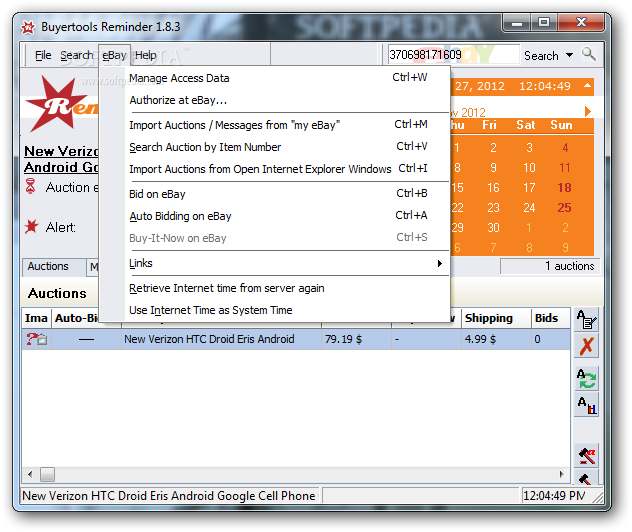Open the Help menu
Image resolution: width=632 pixels, height=532 pixels.
pyautogui.click(x=146, y=55)
